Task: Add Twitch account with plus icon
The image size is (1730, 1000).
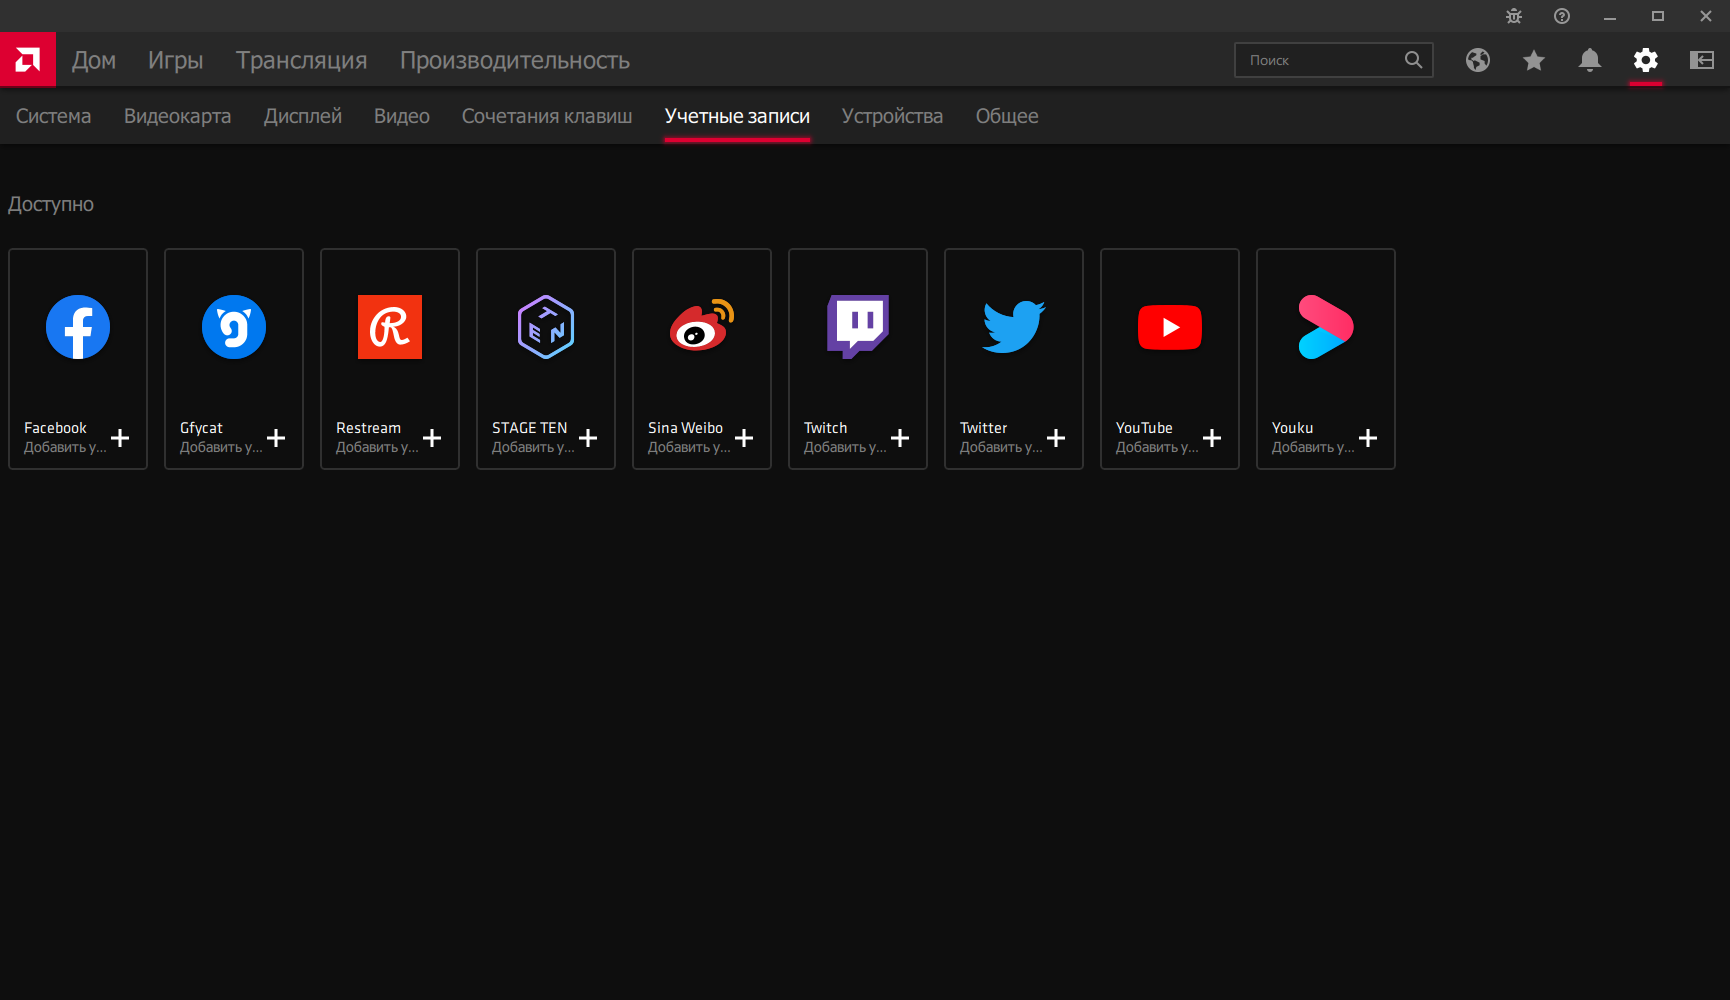Action: [900, 438]
